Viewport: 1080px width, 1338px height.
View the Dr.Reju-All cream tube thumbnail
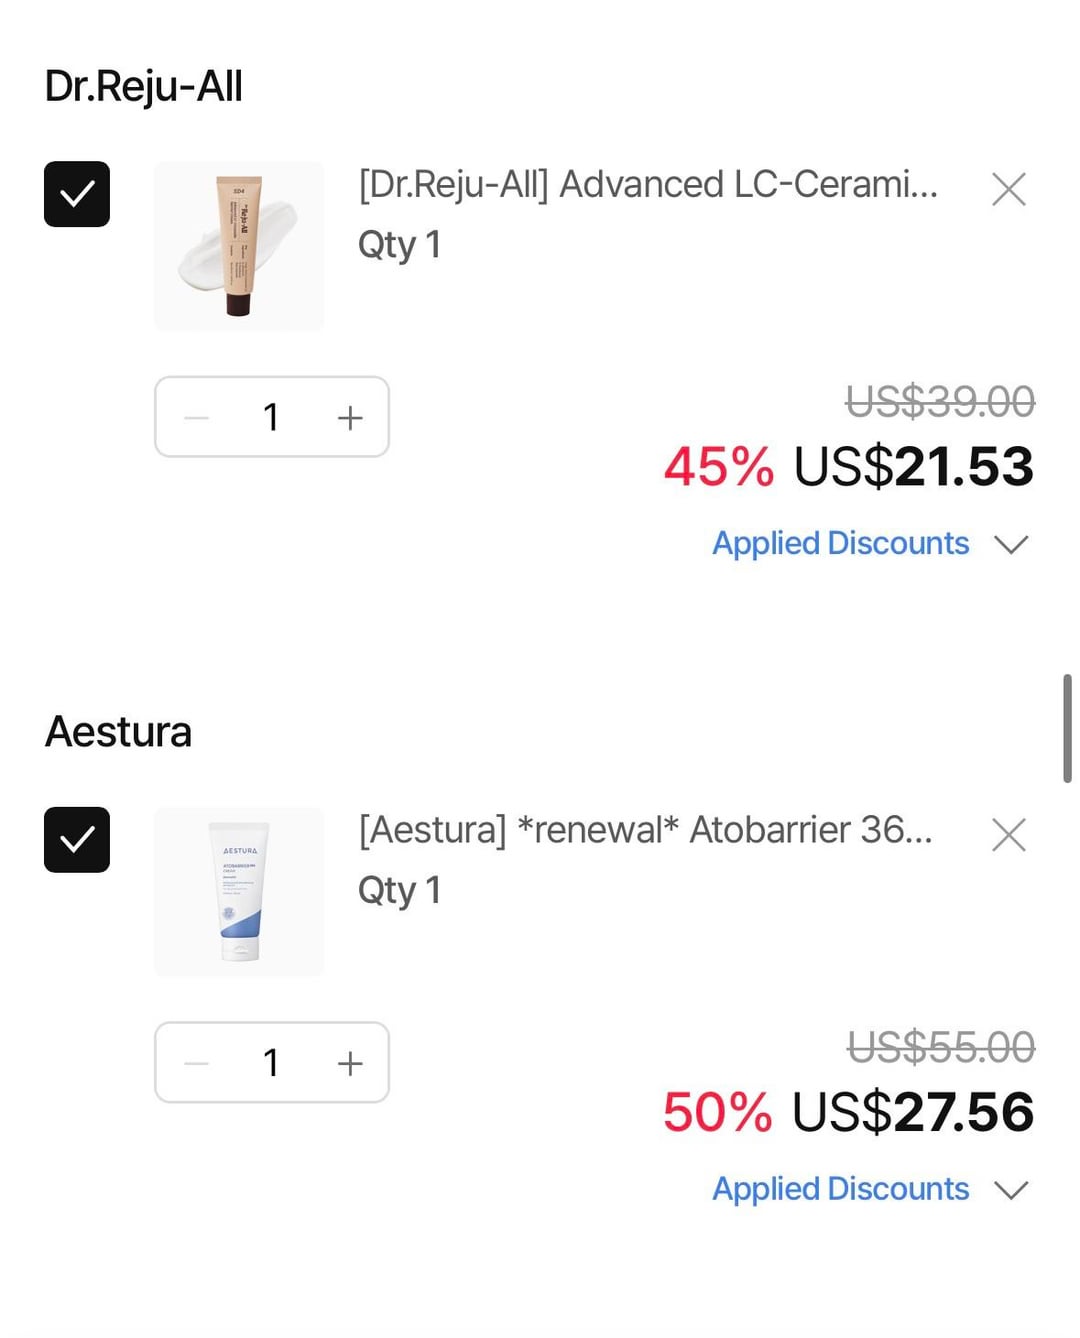tap(239, 246)
